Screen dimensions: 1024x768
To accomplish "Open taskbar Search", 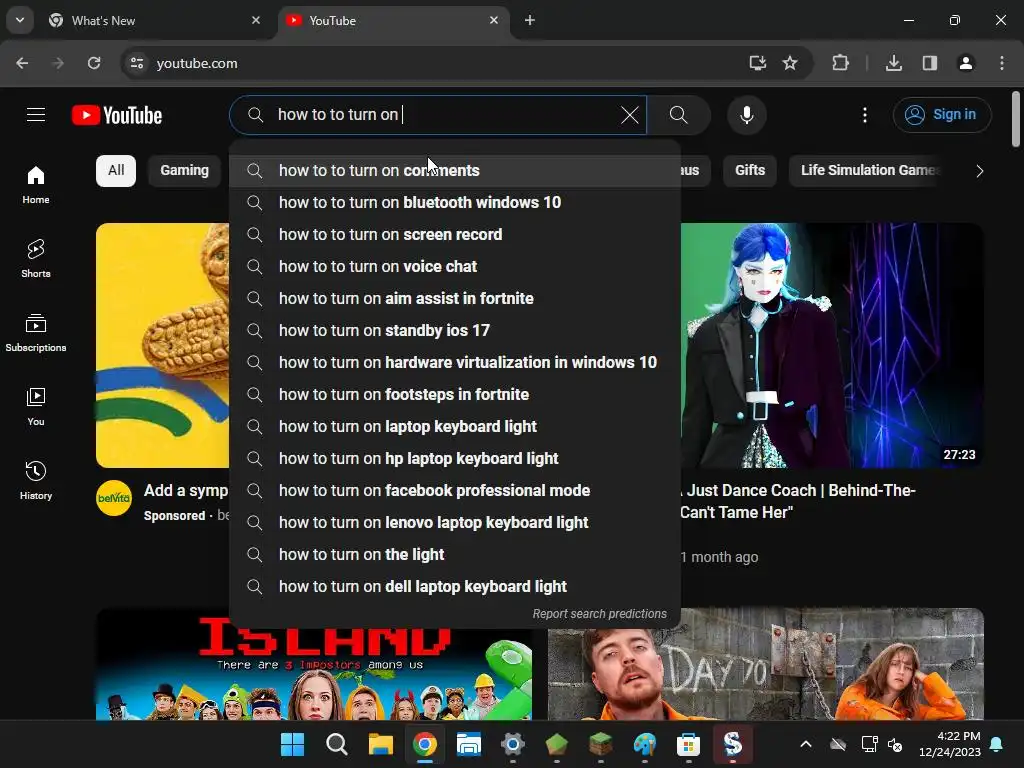I will point(336,744).
